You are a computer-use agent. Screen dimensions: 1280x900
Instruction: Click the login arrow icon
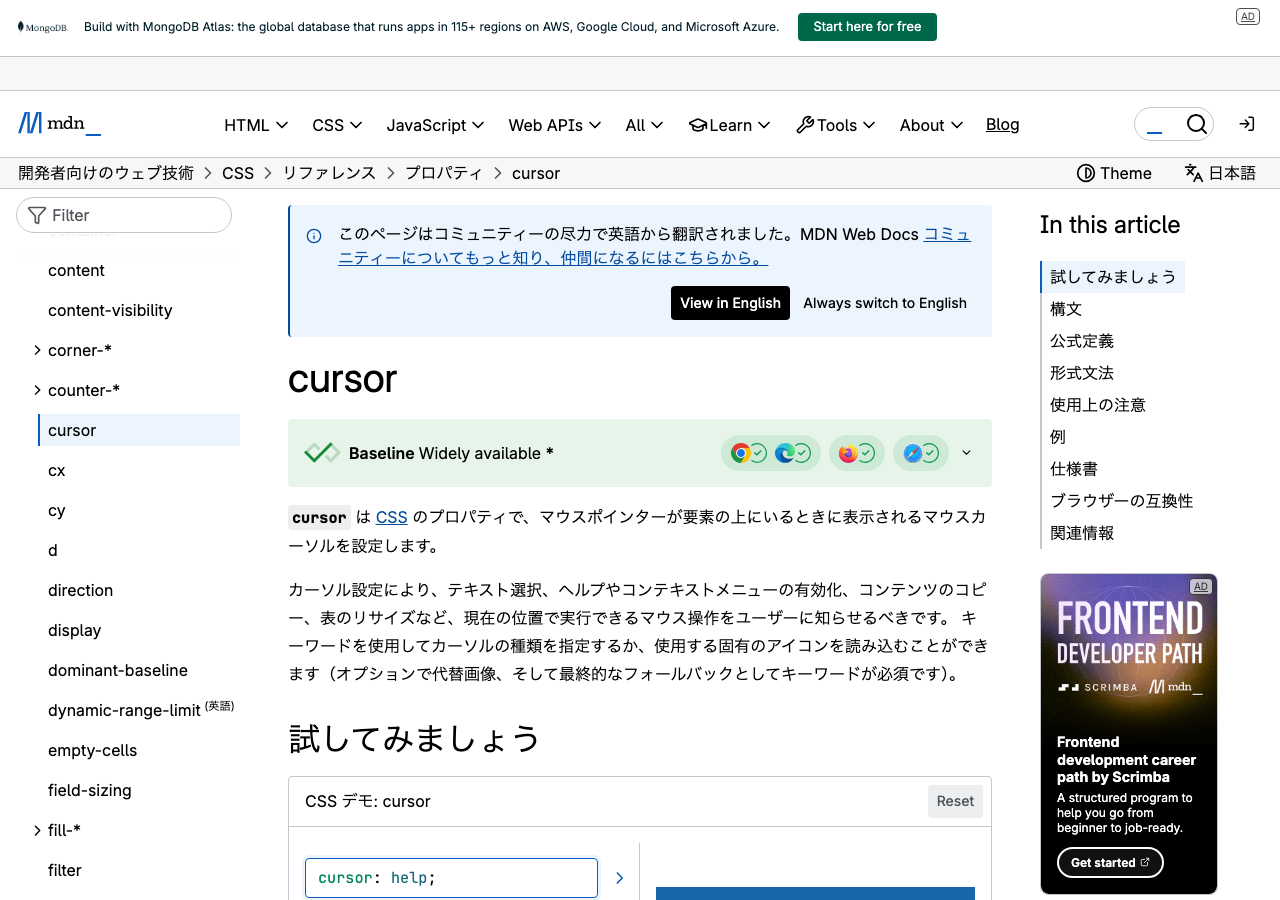tap(1246, 124)
